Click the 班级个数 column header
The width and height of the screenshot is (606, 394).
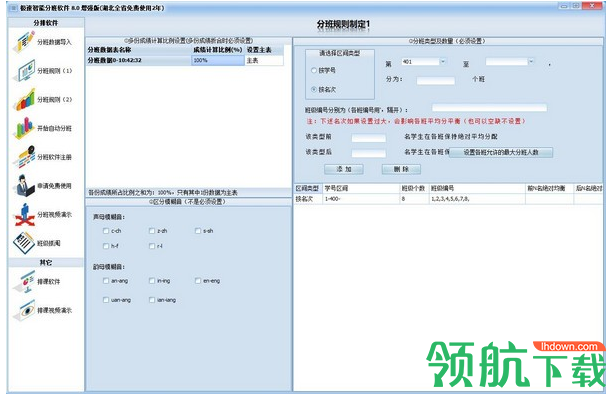[414, 188]
